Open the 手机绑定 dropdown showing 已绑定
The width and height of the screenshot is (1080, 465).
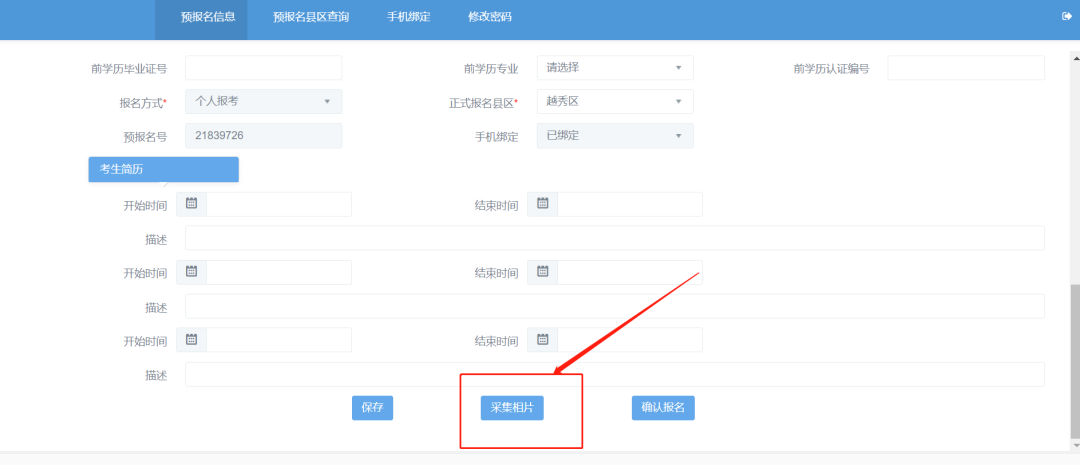pos(615,136)
